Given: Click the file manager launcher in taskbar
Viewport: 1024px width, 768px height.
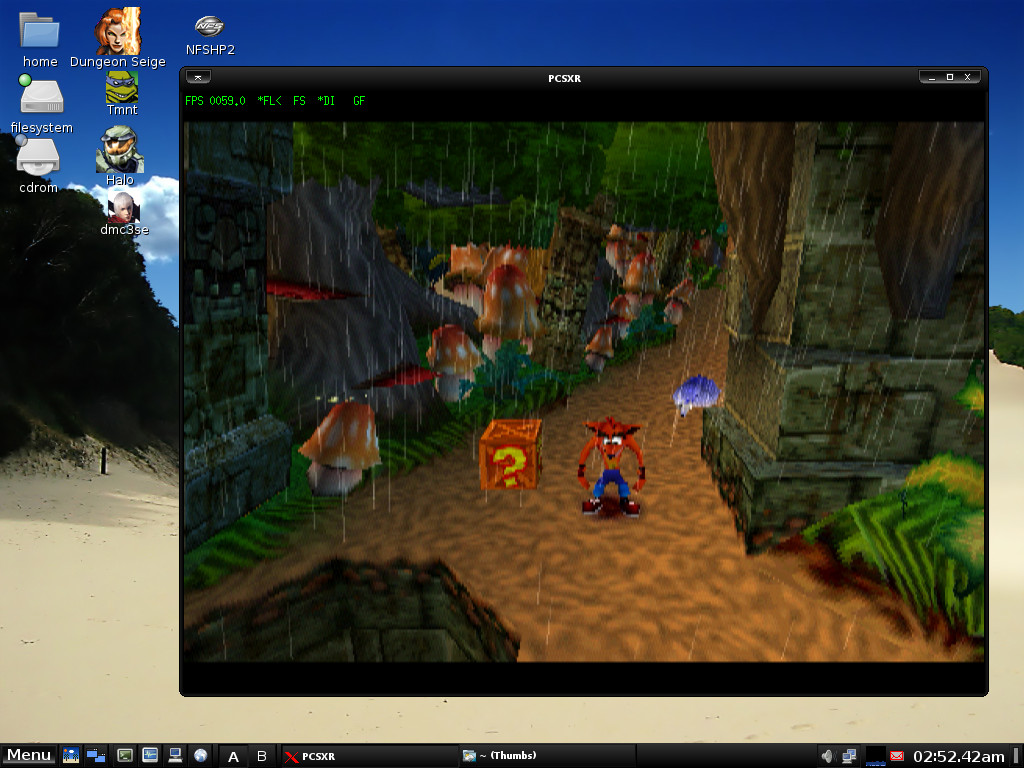Looking at the screenshot, I should coord(150,756).
